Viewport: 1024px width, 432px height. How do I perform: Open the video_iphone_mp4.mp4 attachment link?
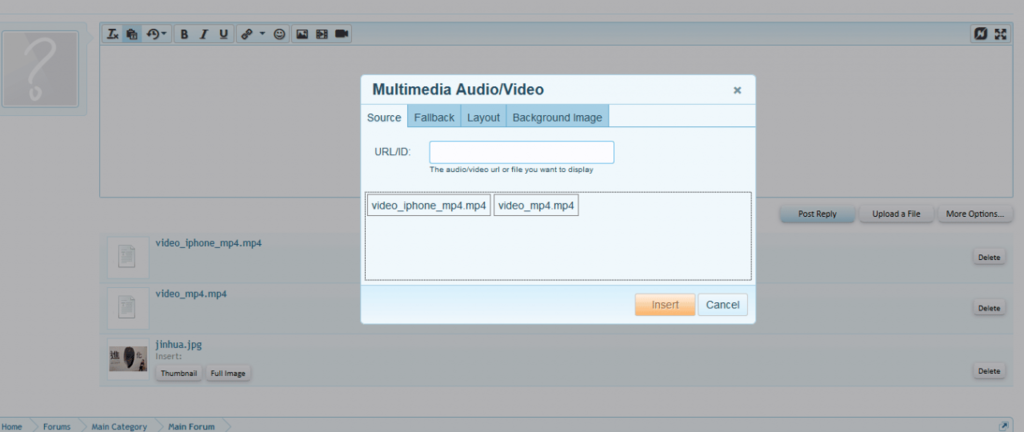tap(208, 243)
